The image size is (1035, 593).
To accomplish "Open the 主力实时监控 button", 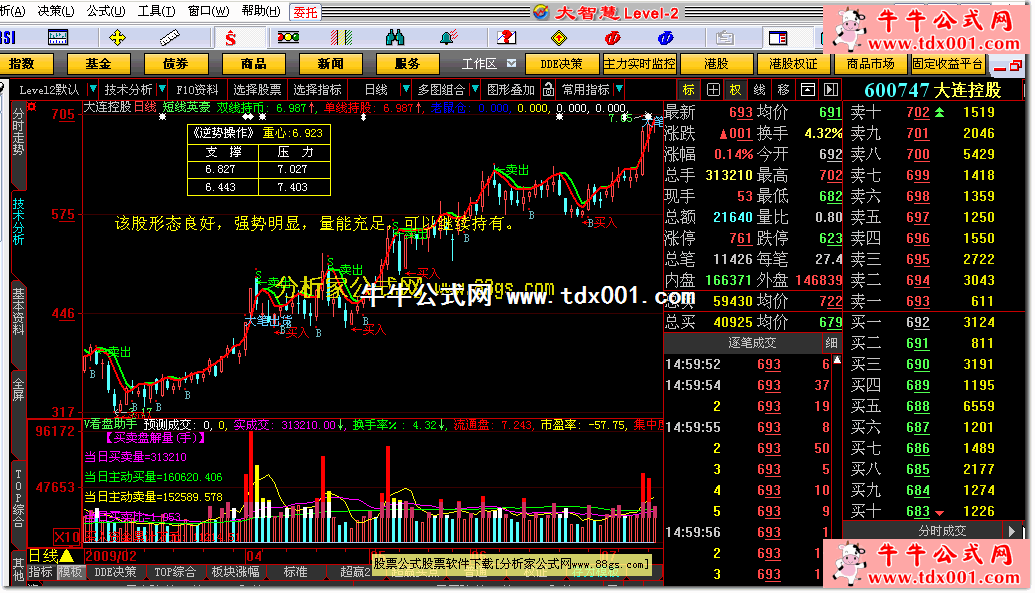I will 639,63.
